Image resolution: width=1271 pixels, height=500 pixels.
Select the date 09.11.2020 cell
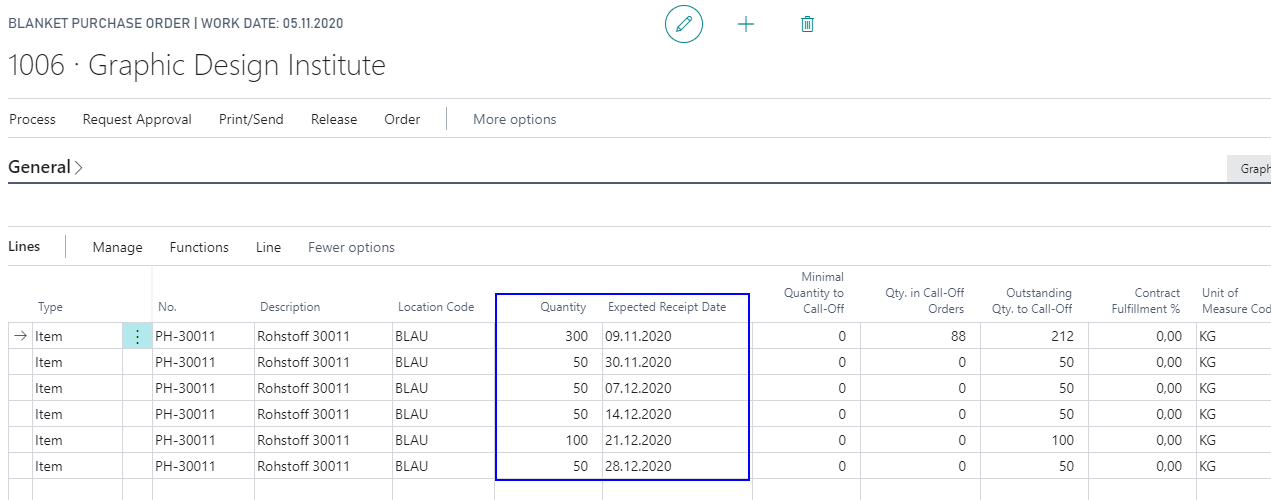675,336
